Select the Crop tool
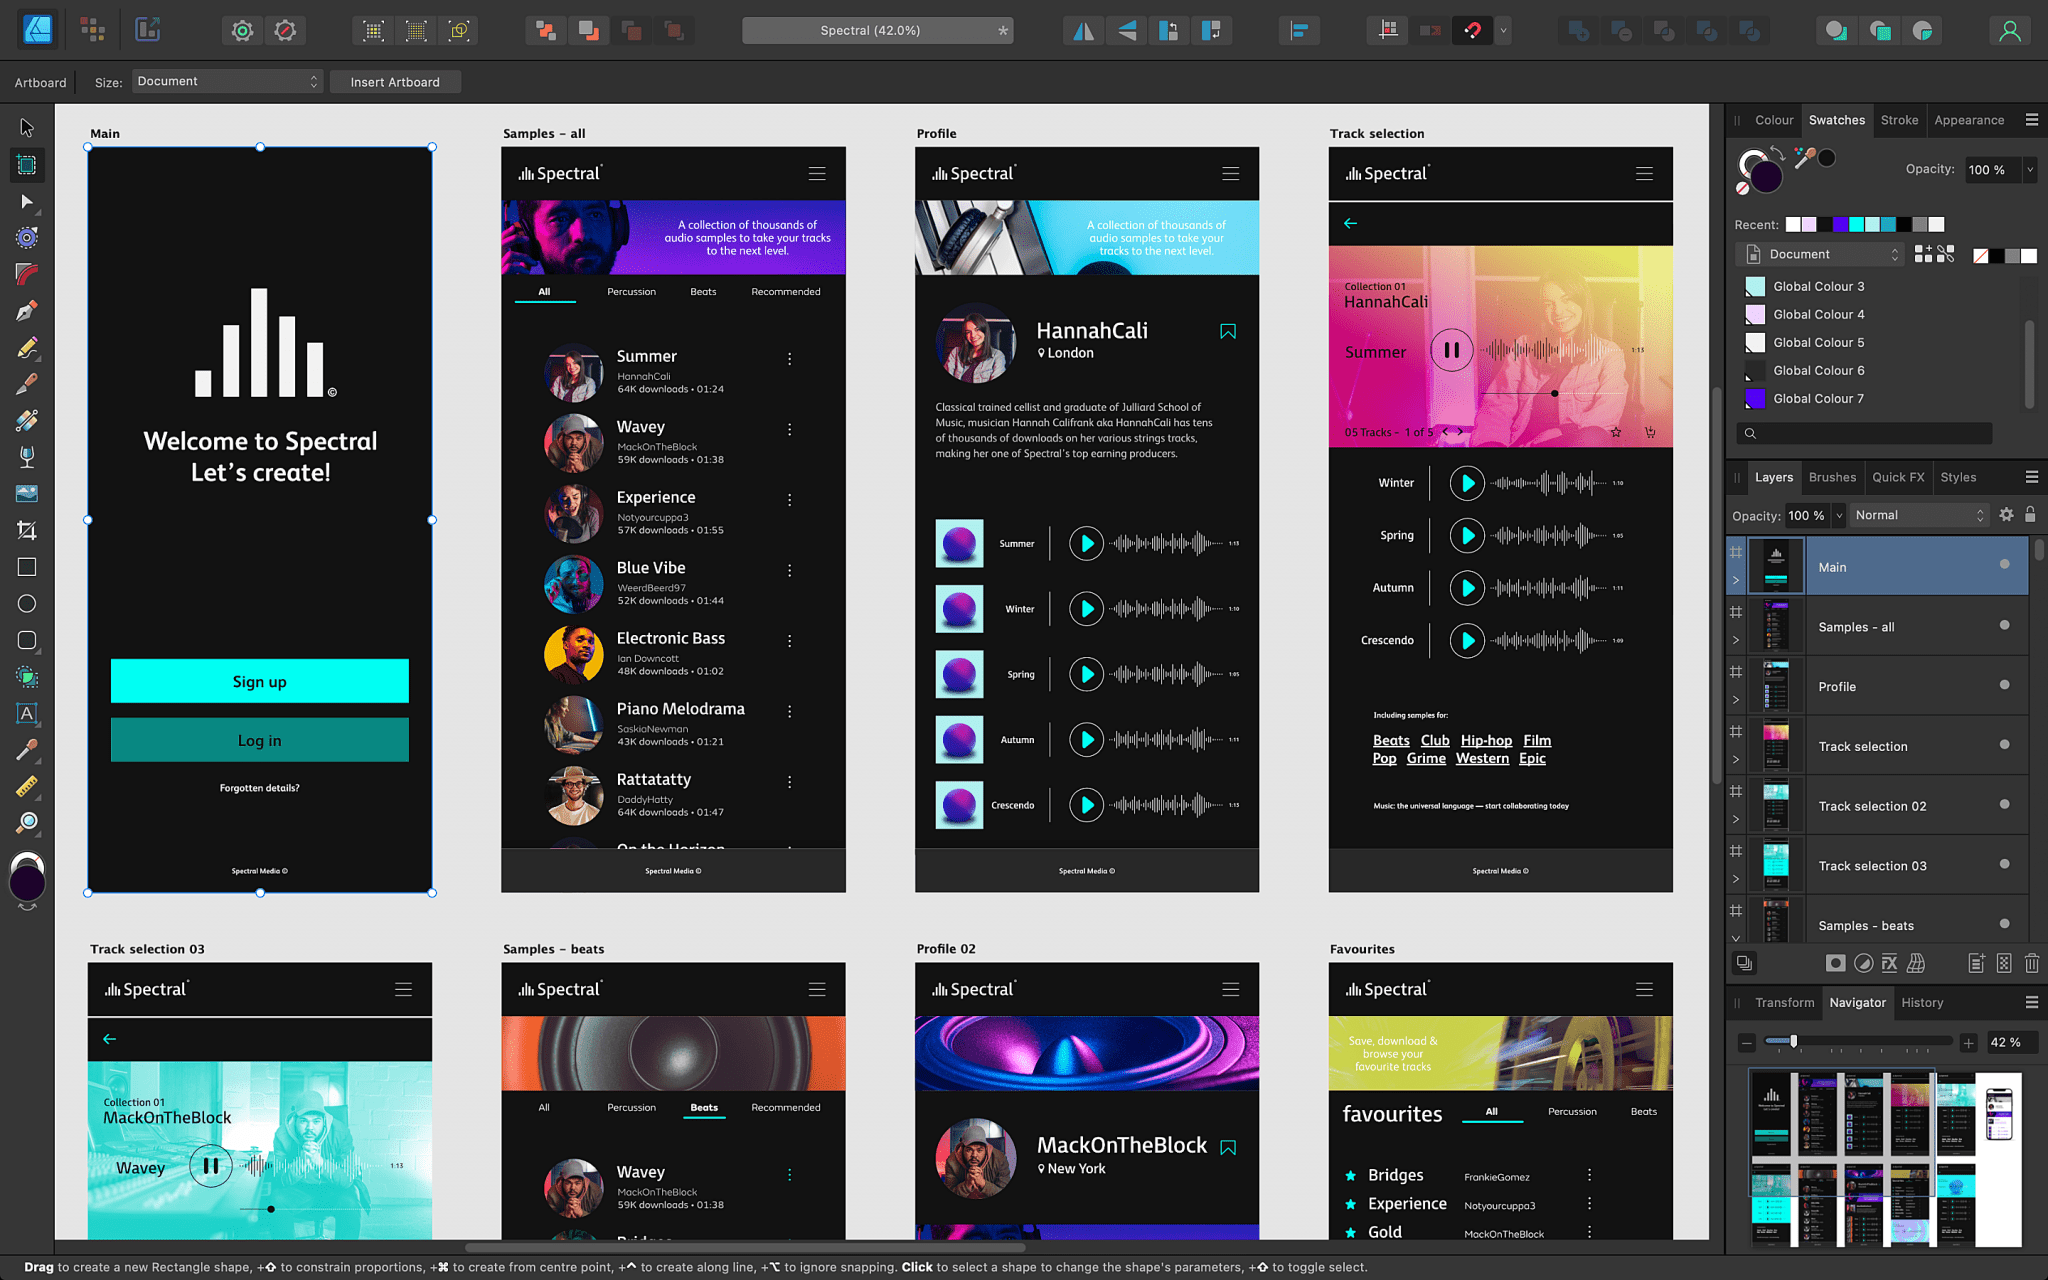2048x1280 pixels. 27,530
